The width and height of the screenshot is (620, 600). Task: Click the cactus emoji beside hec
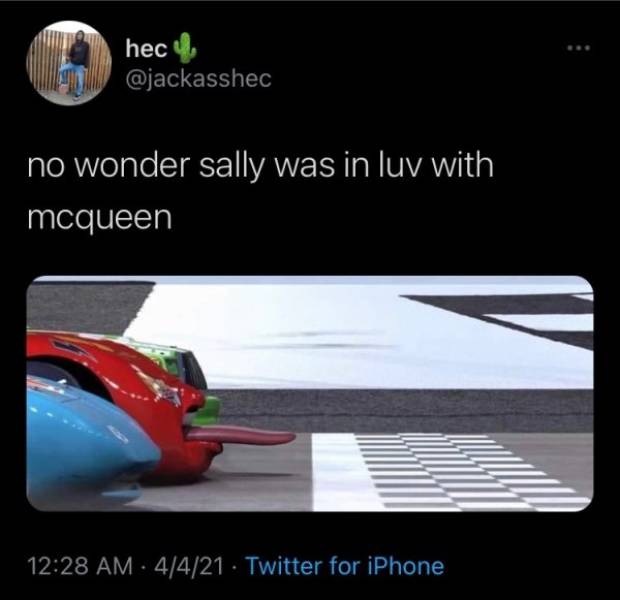(184, 48)
